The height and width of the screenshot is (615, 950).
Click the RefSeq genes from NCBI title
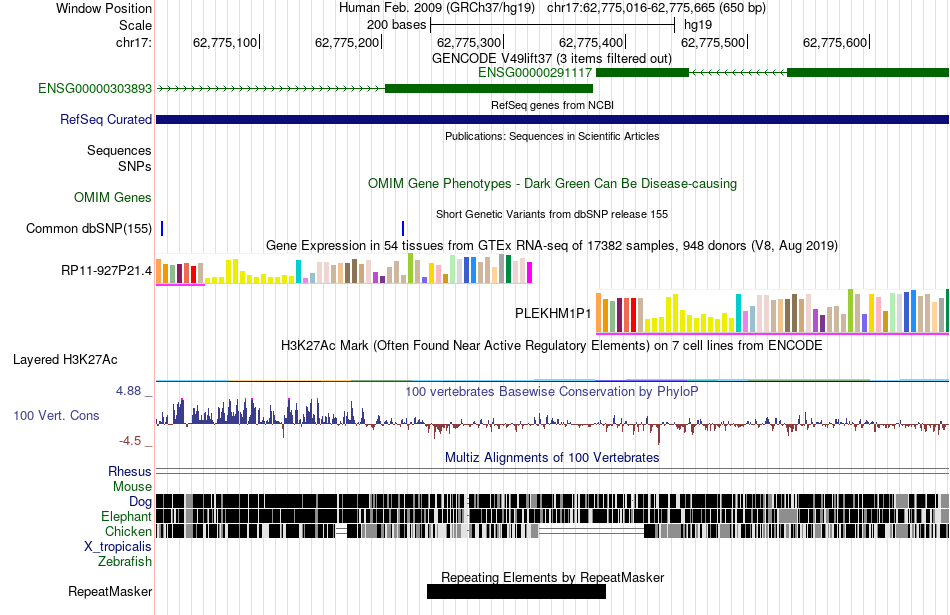tap(552, 105)
